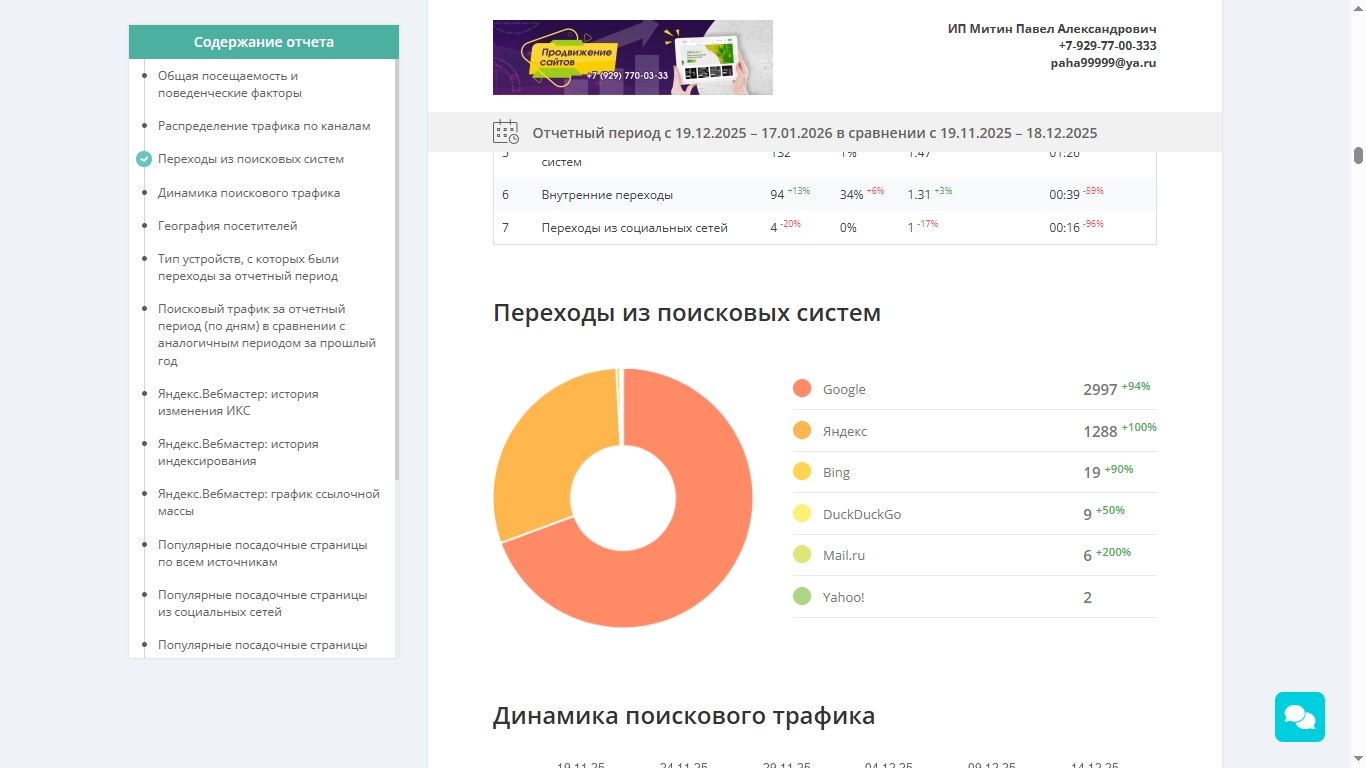
Task: Click the calendar icon beside the report period
Action: [x=506, y=132]
